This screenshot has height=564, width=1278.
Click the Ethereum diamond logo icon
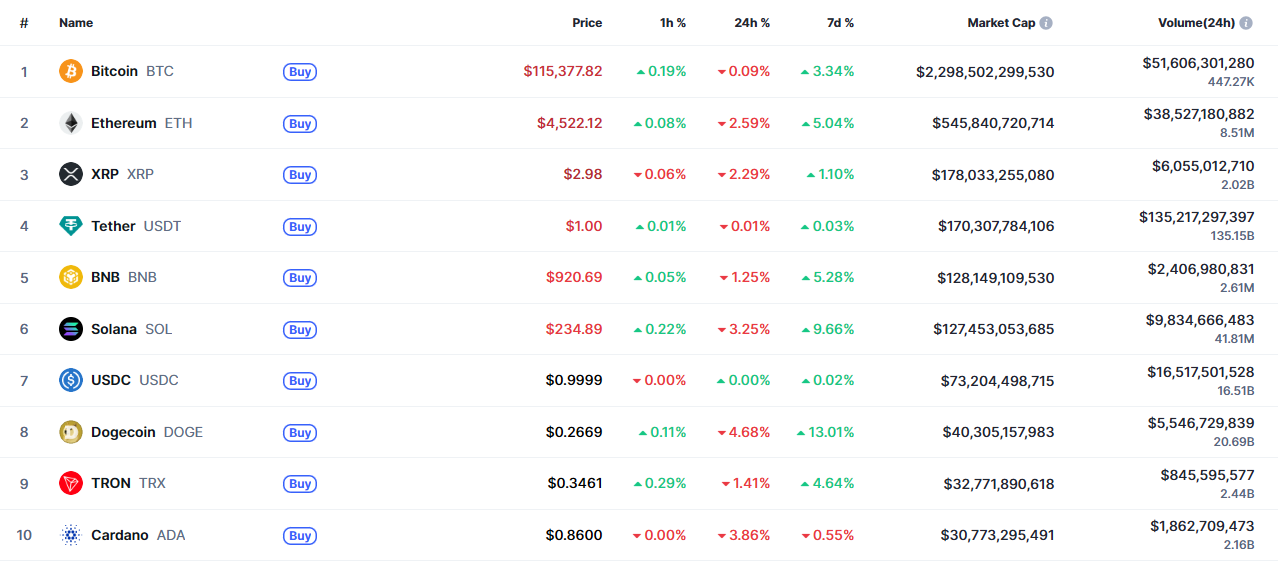coord(70,123)
